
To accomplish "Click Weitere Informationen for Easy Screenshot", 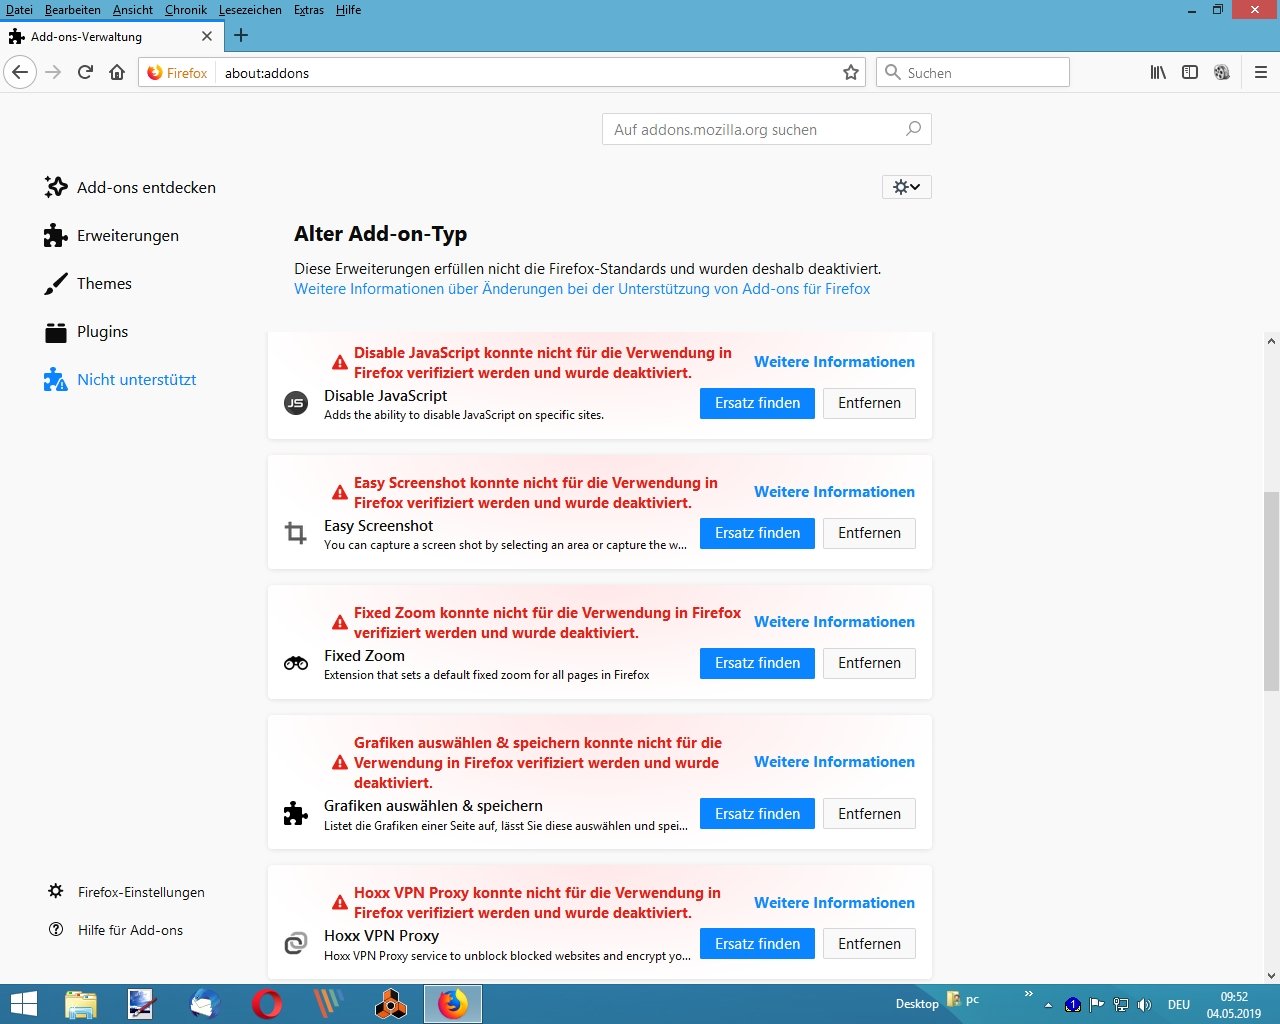I will (x=834, y=492).
